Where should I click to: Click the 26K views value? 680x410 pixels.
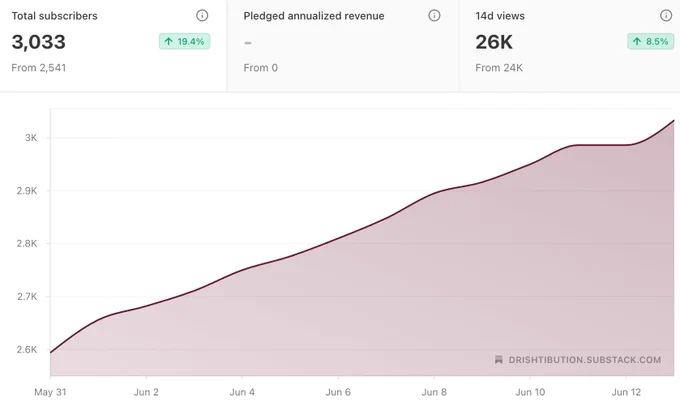click(x=494, y=42)
